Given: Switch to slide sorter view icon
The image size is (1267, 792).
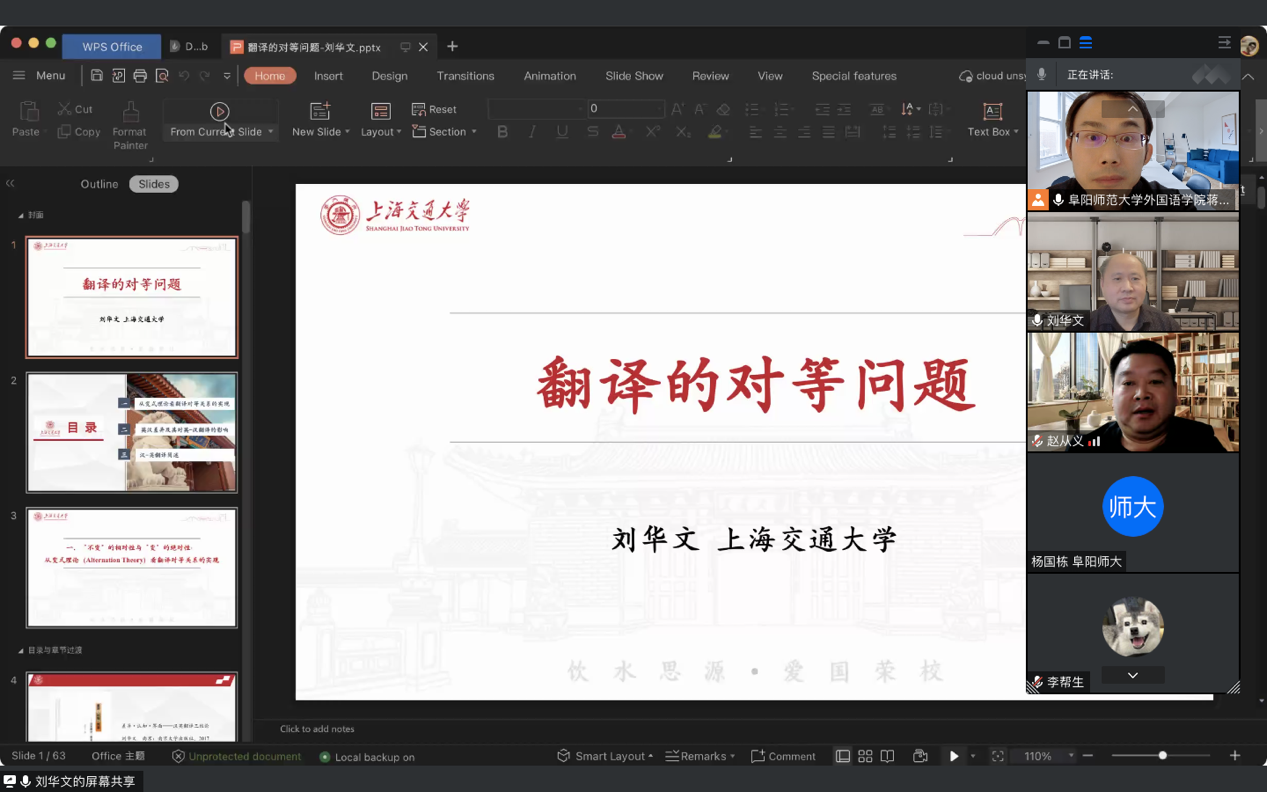Looking at the screenshot, I should tap(865, 756).
